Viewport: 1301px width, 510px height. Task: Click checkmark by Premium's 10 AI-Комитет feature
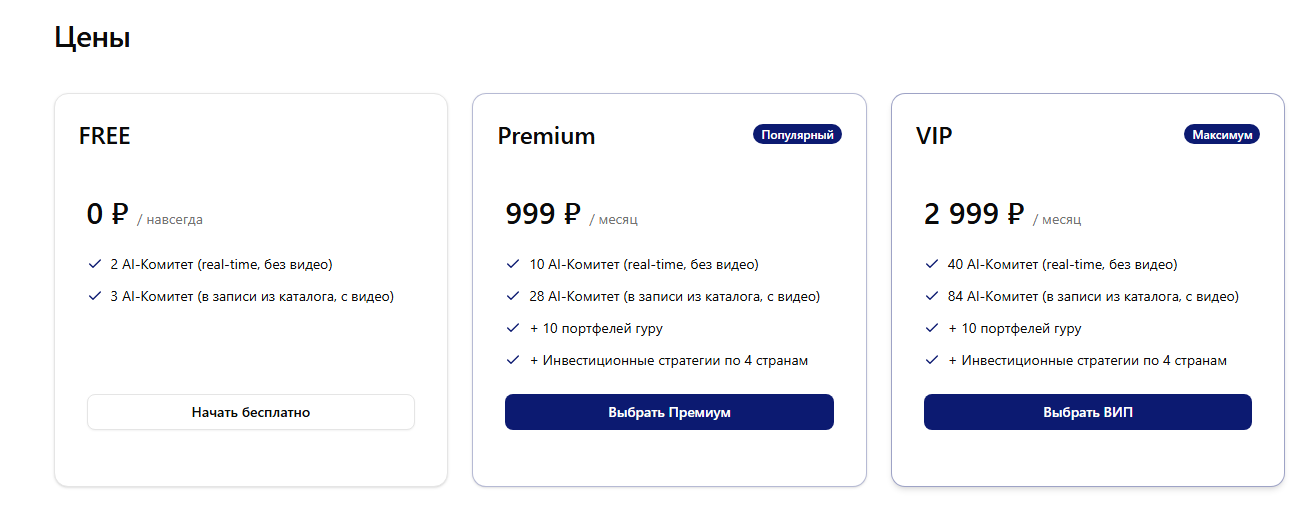pyautogui.click(x=513, y=265)
